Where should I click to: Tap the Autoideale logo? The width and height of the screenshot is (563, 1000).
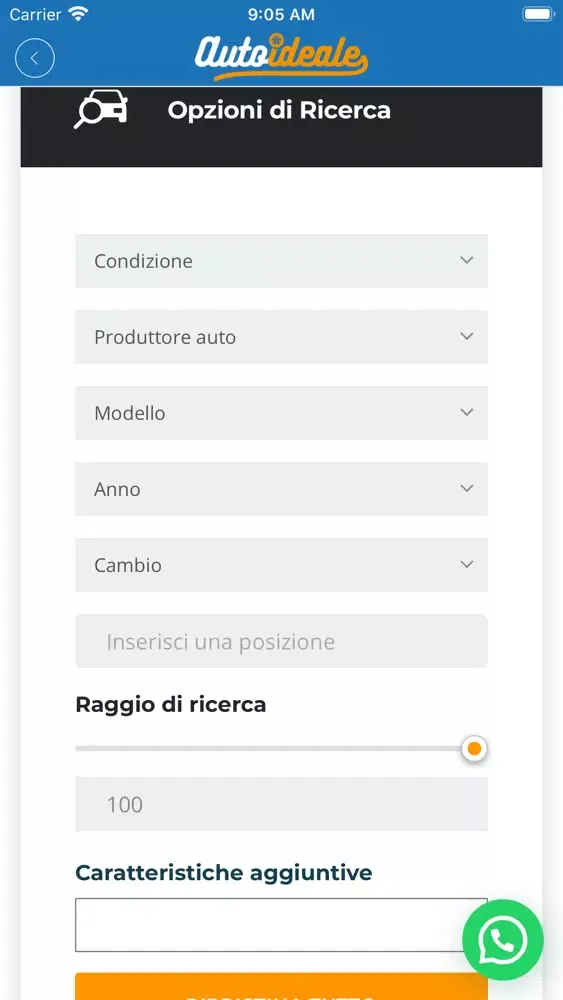click(x=281, y=57)
